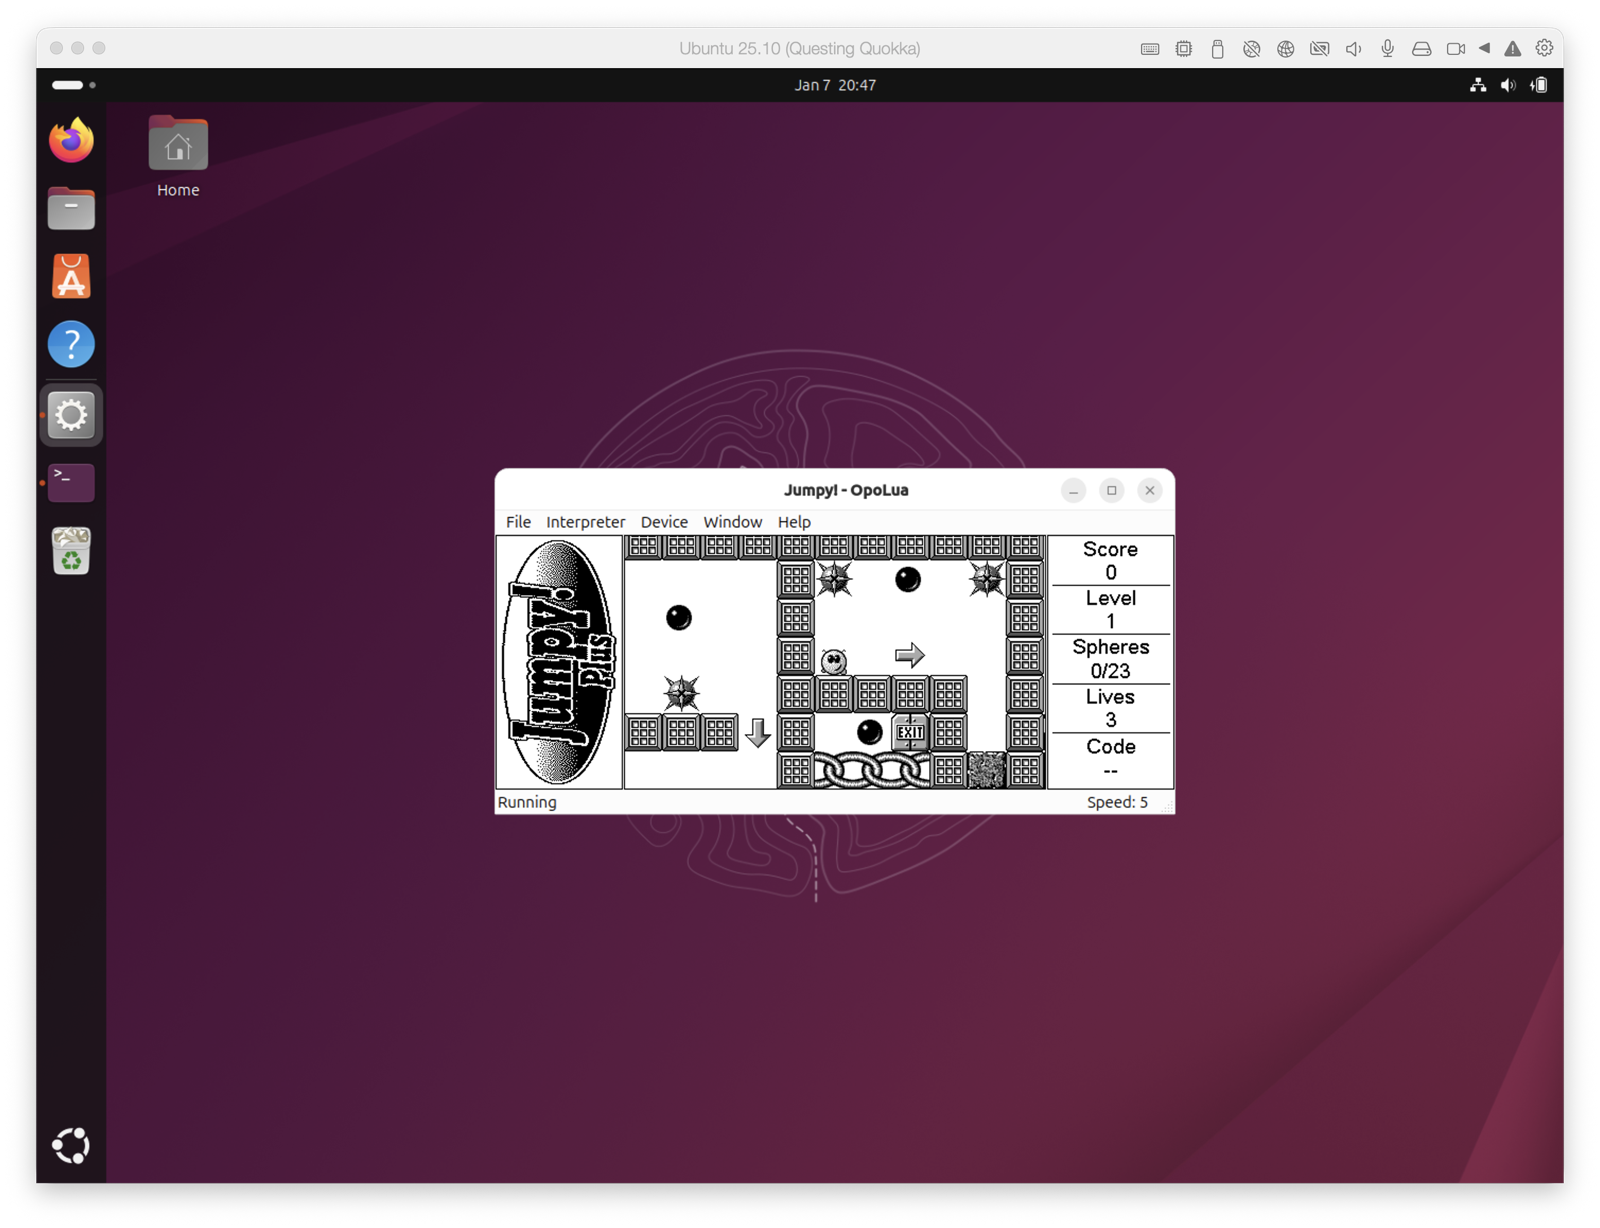Click the down-pointing arrow tile
Screen dimensions: 1600x1228
click(758, 732)
